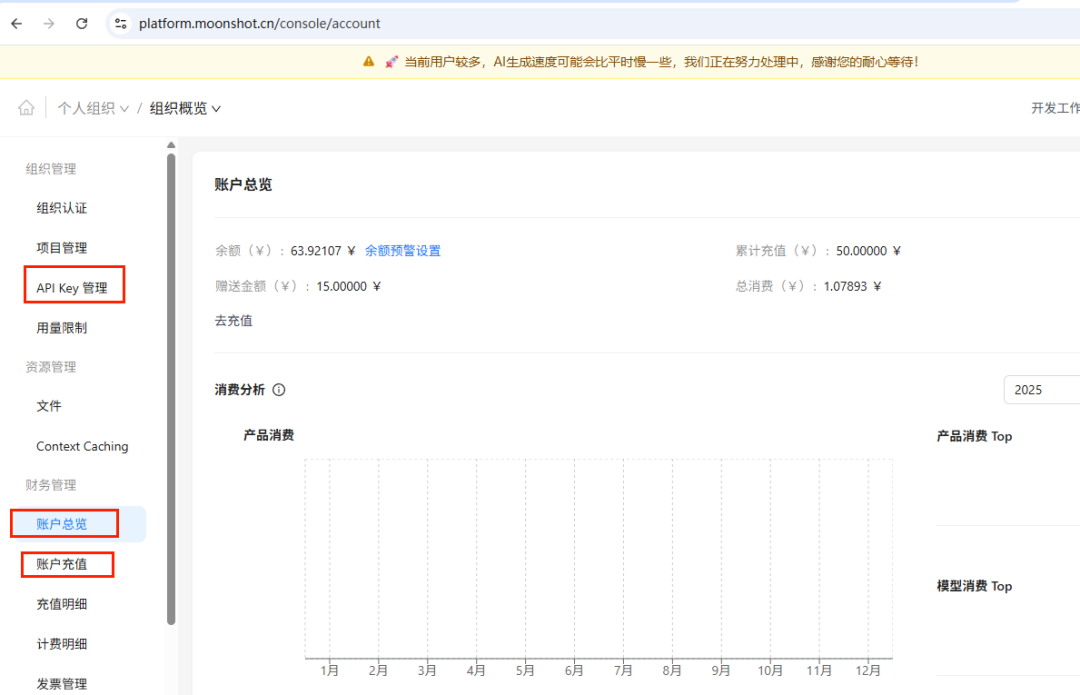Click the 去充值 link

tap(233, 321)
